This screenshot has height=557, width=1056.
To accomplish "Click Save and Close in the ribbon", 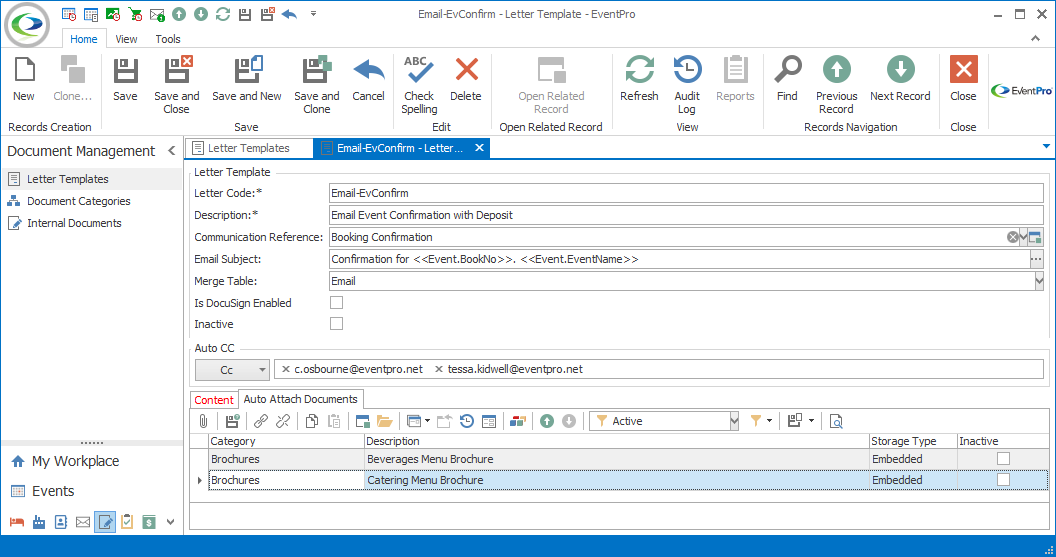I will pos(176,86).
